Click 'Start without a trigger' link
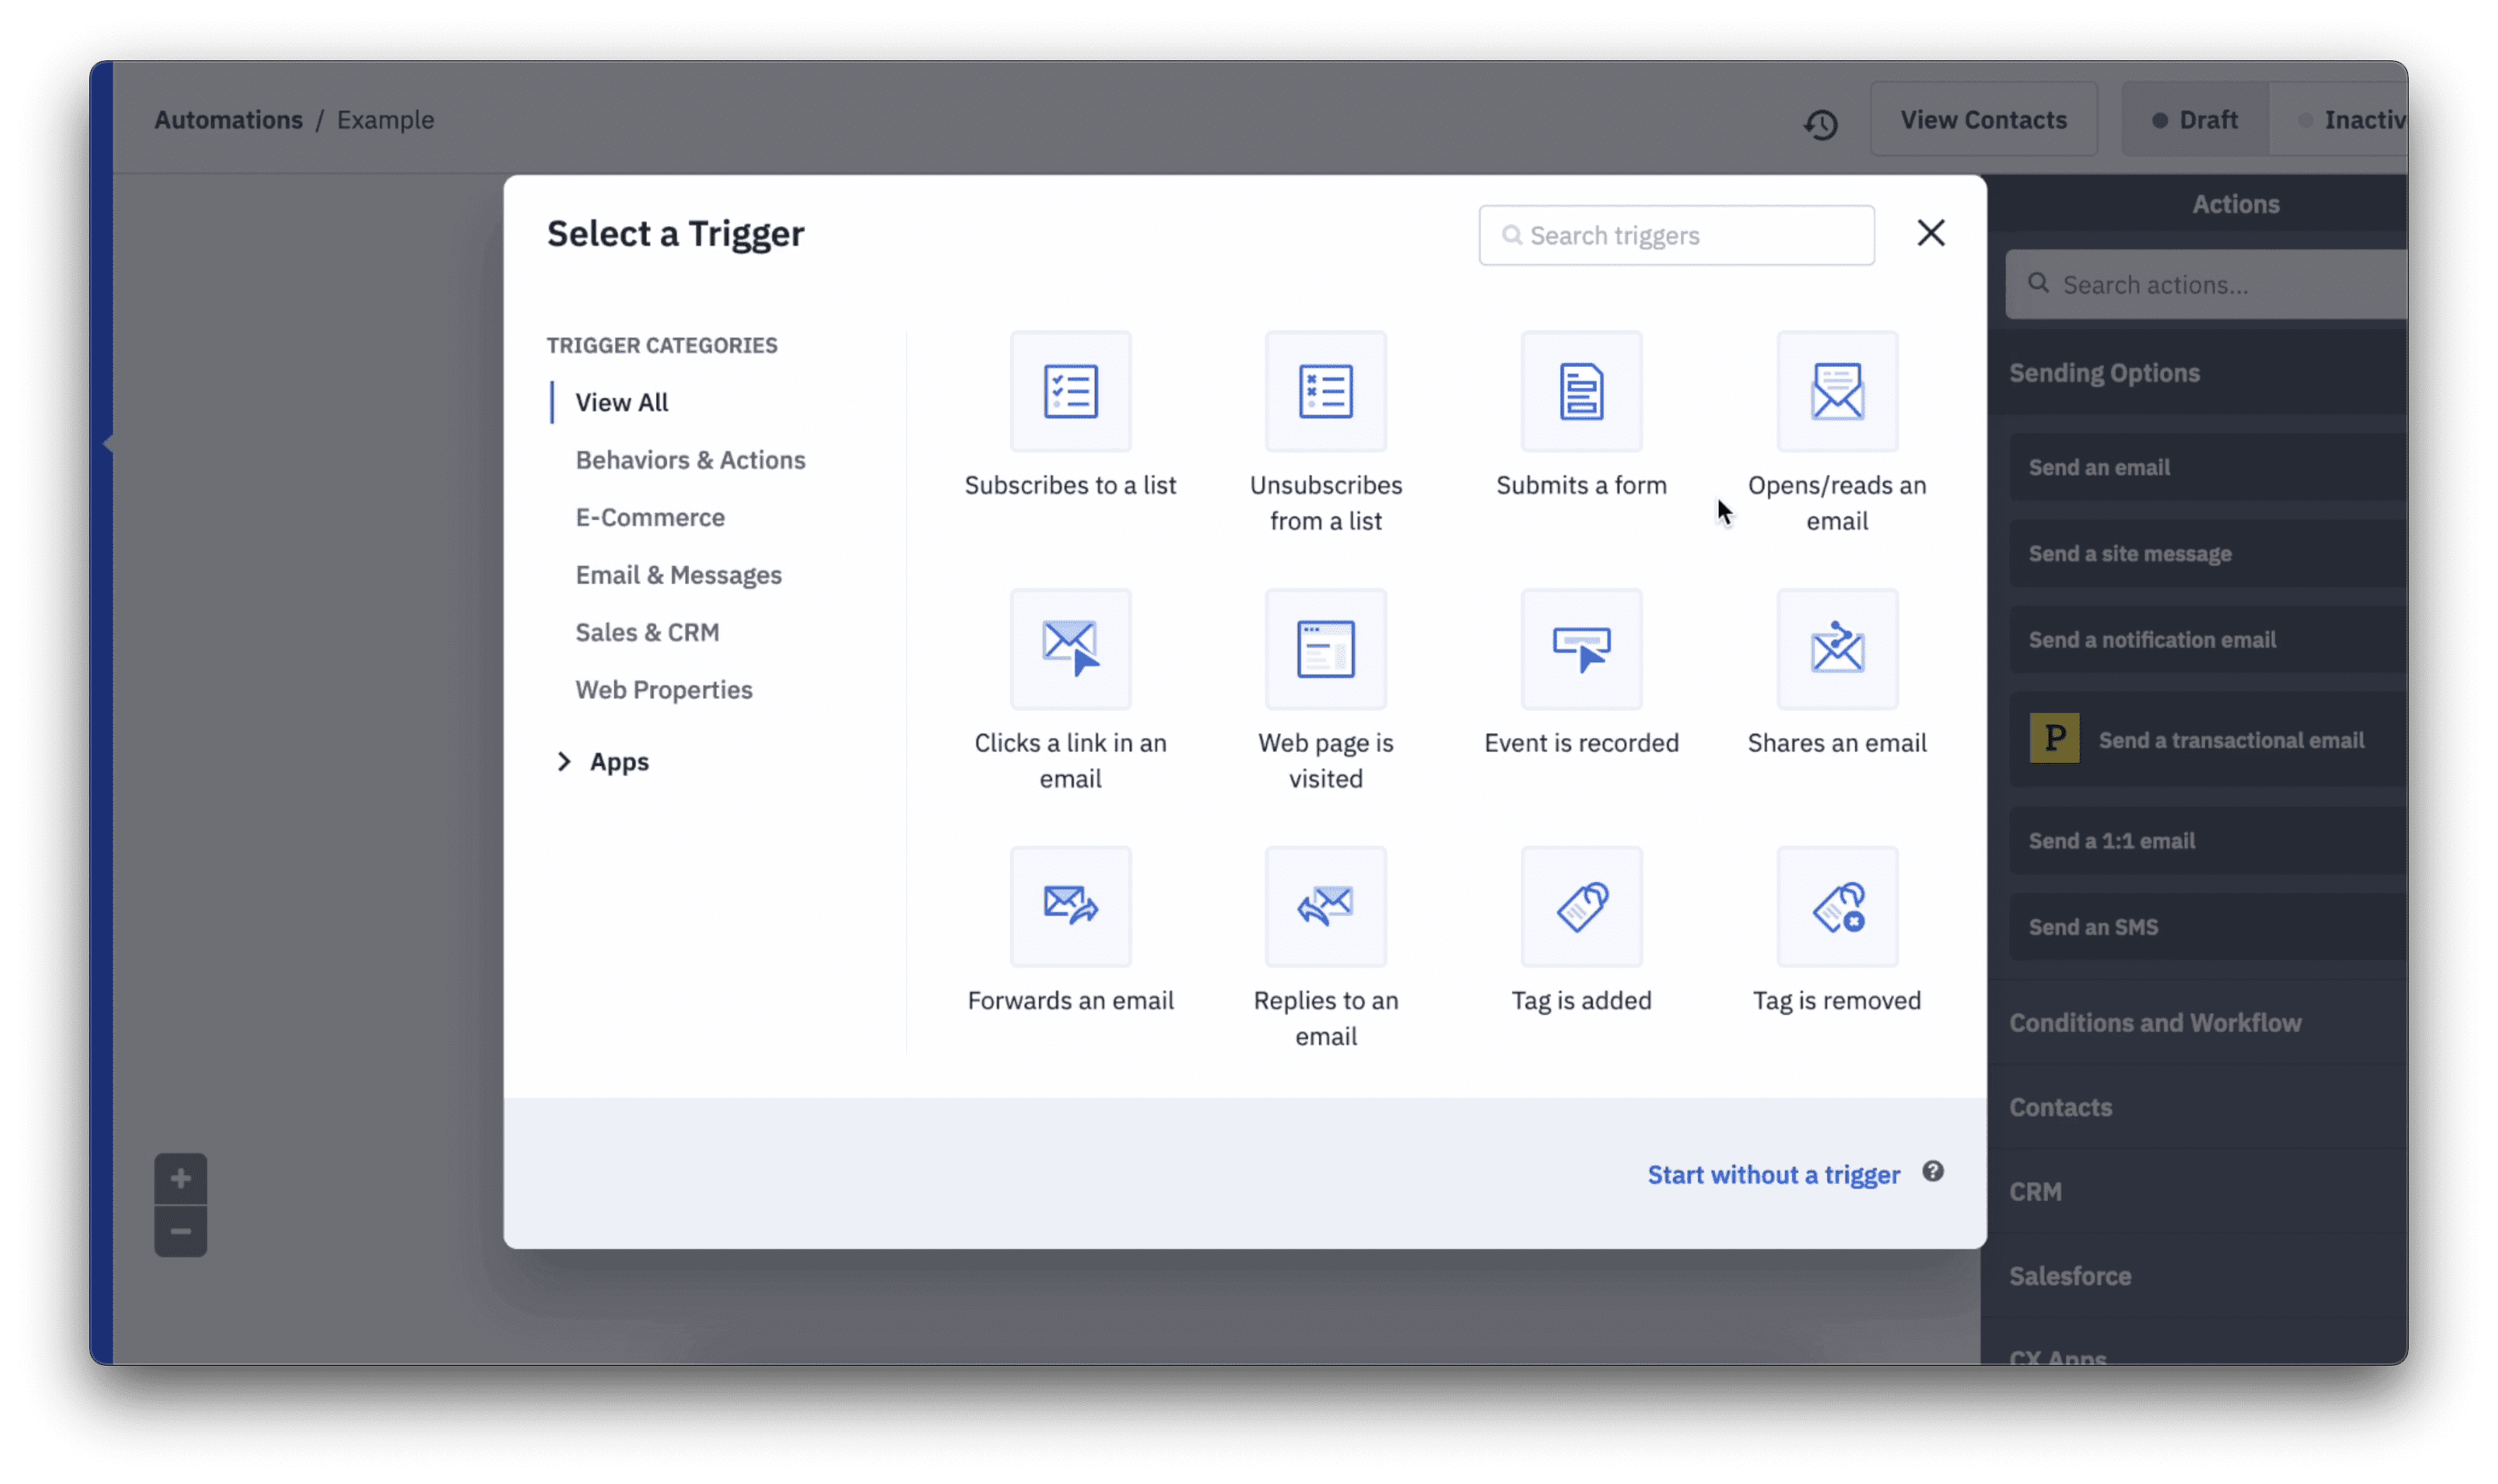The height and width of the screenshot is (1484, 2498). pyautogui.click(x=1772, y=1173)
